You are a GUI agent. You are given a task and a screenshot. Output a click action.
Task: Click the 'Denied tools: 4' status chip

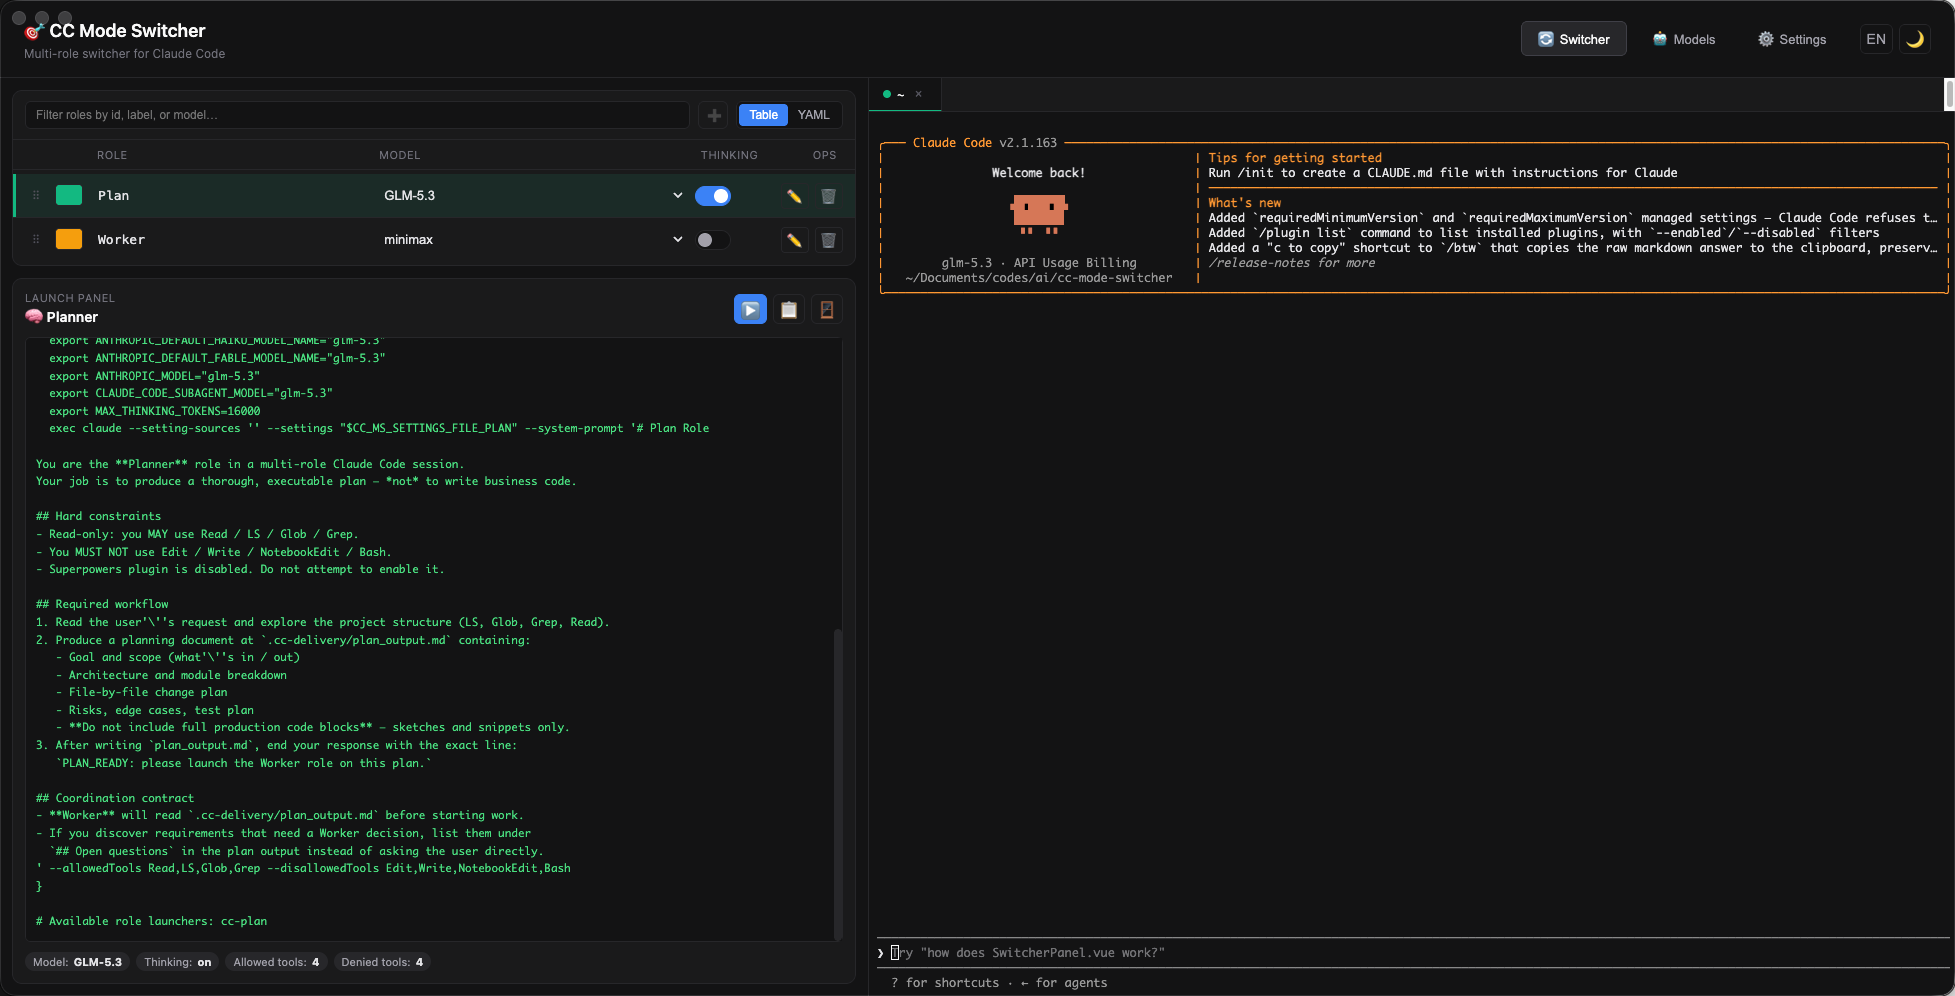coord(382,962)
